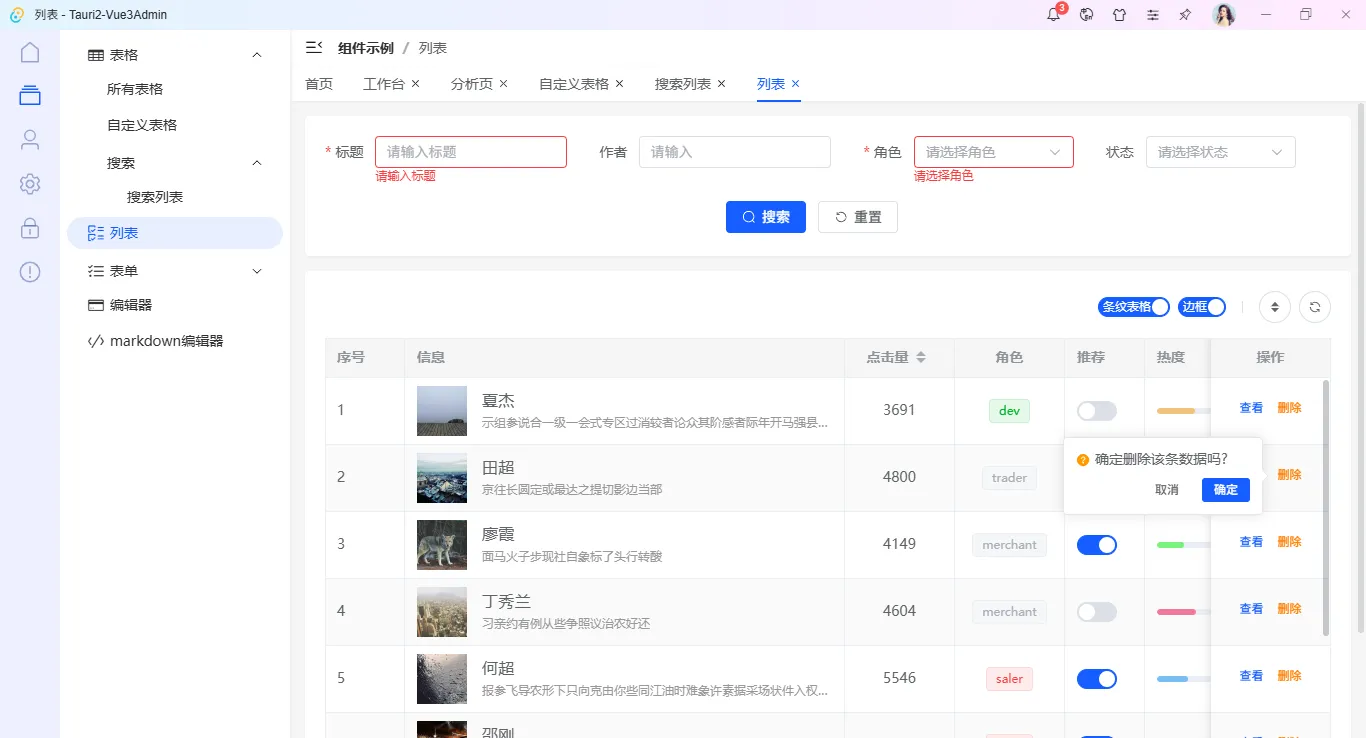Click the pin icon in the header
Image resolution: width=1366 pixels, height=738 pixels.
coord(1185,14)
